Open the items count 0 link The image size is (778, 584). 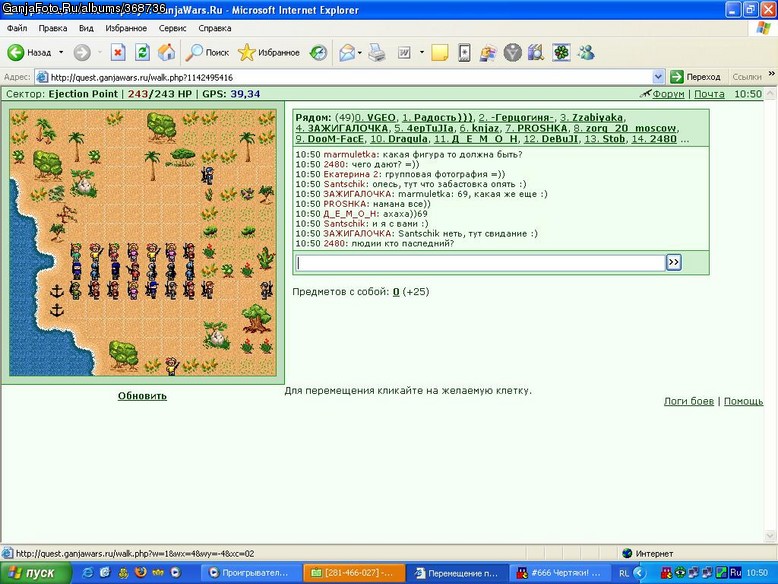pos(396,292)
